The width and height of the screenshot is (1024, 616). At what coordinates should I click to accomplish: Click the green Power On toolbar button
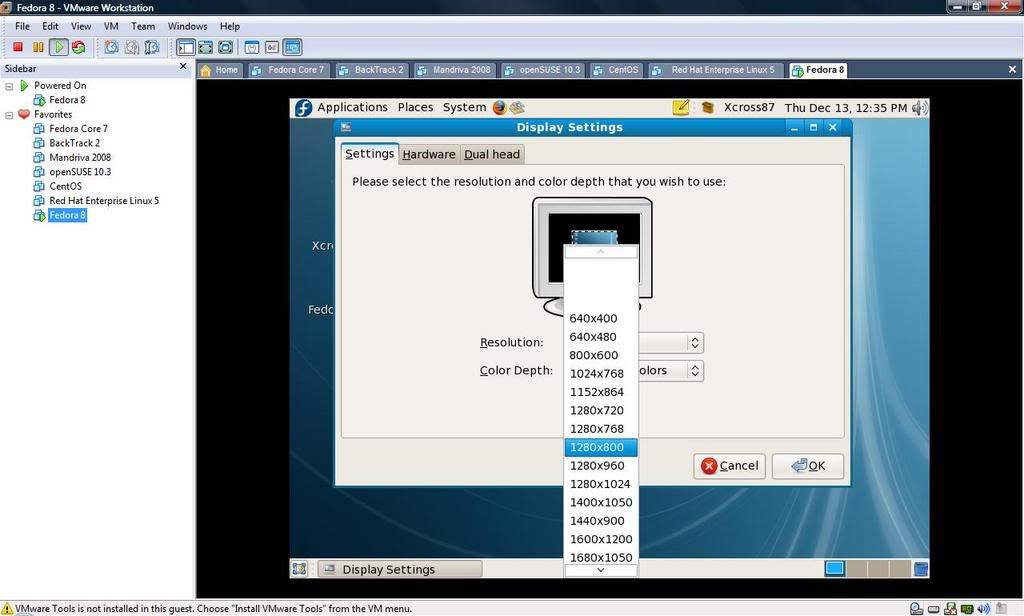click(x=59, y=47)
